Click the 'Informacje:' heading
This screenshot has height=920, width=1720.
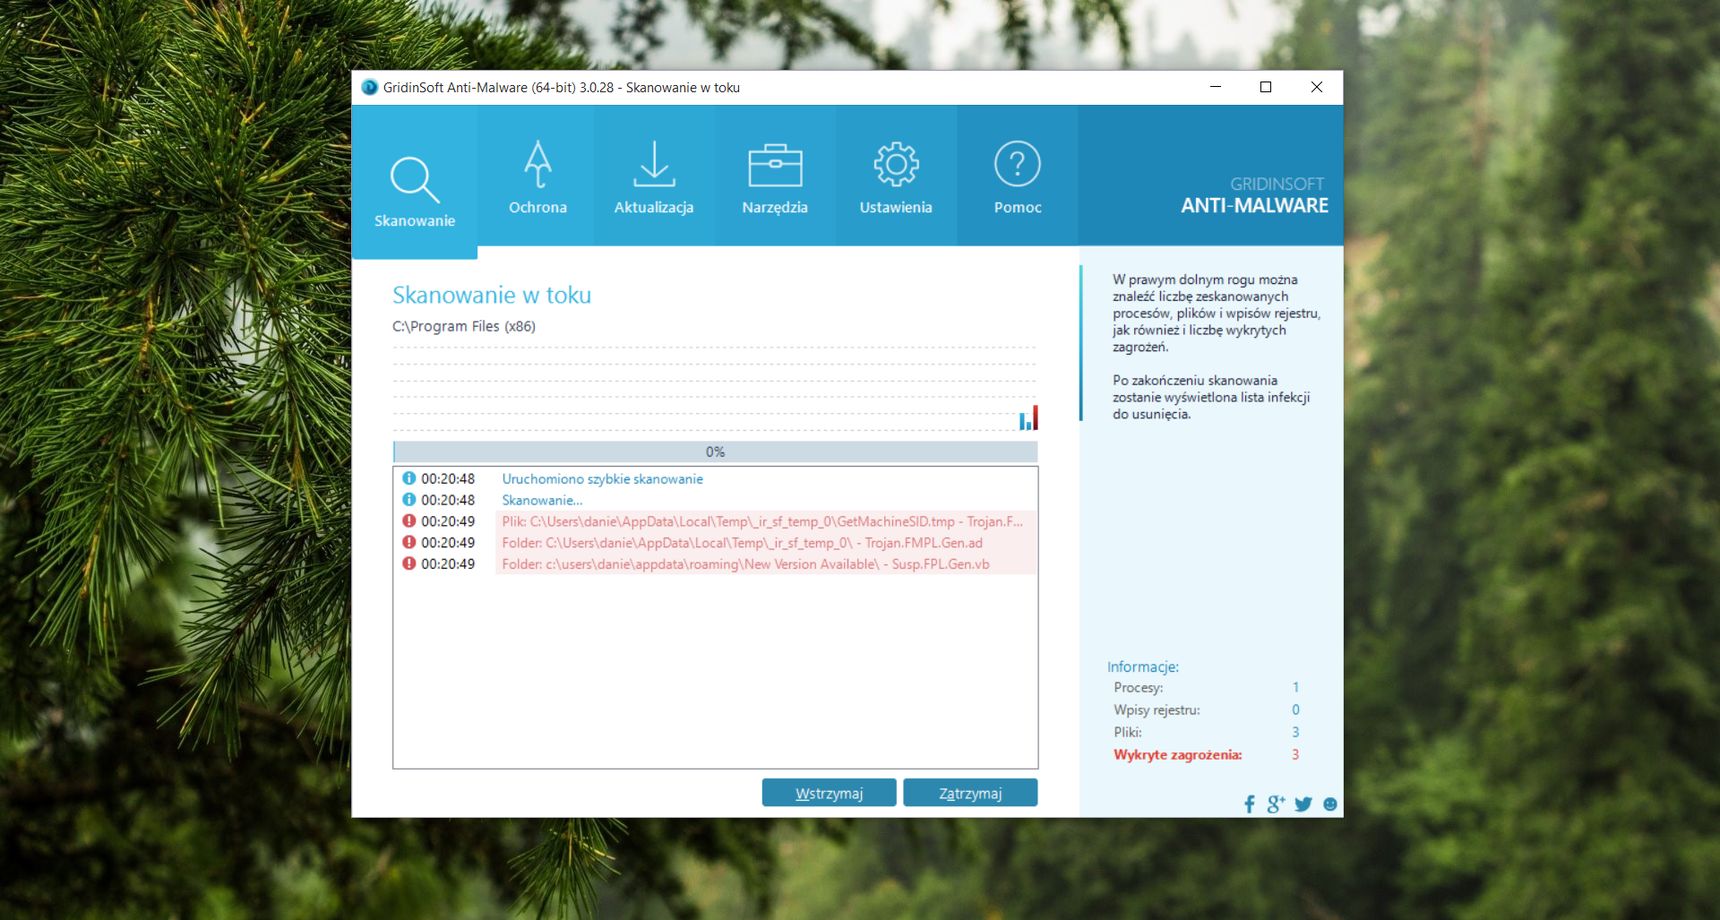(x=1143, y=667)
